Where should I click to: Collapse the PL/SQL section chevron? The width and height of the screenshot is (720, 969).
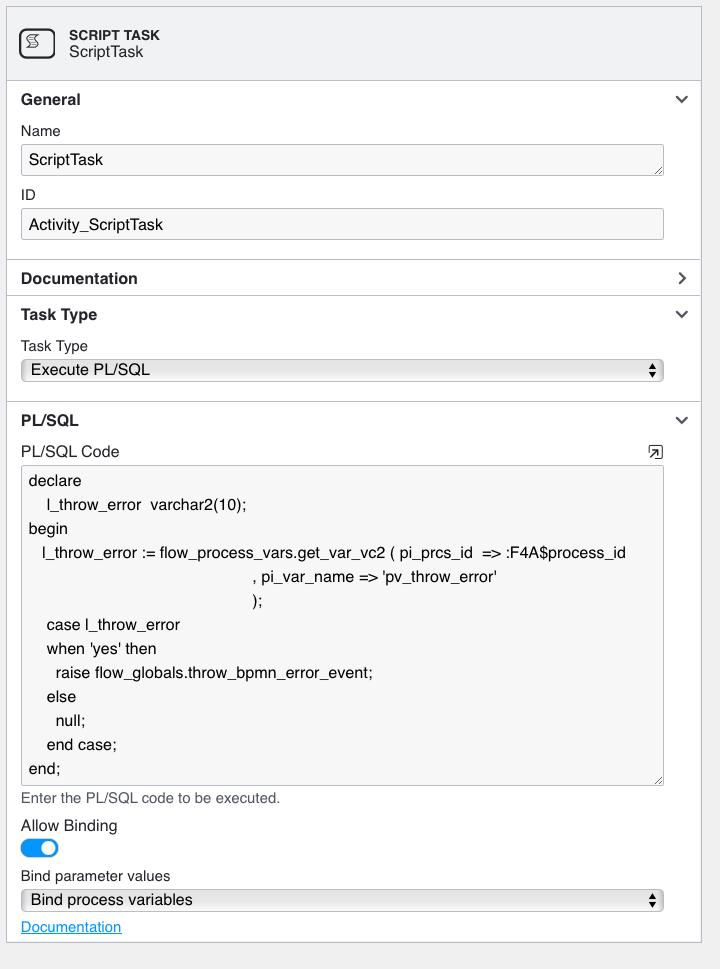[682, 420]
